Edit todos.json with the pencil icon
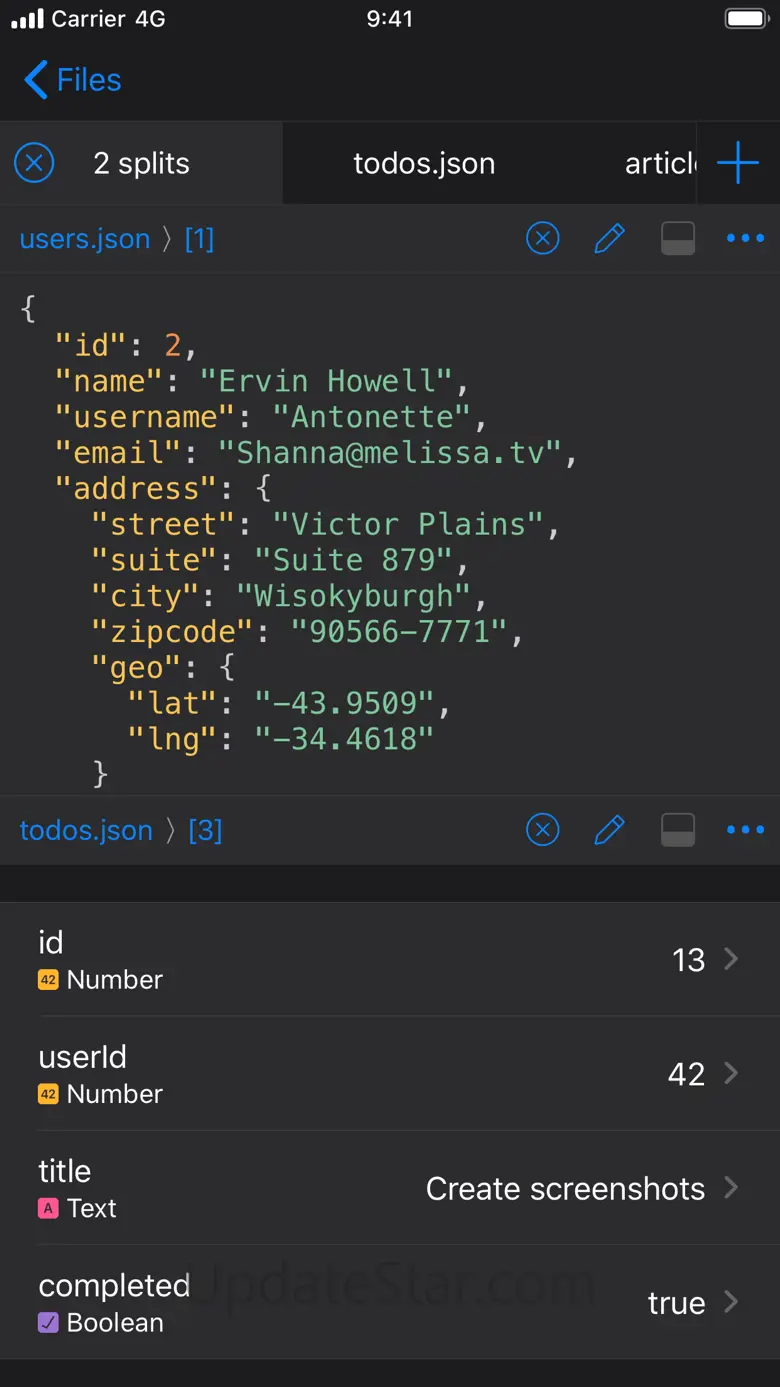780x1387 pixels. (x=609, y=830)
